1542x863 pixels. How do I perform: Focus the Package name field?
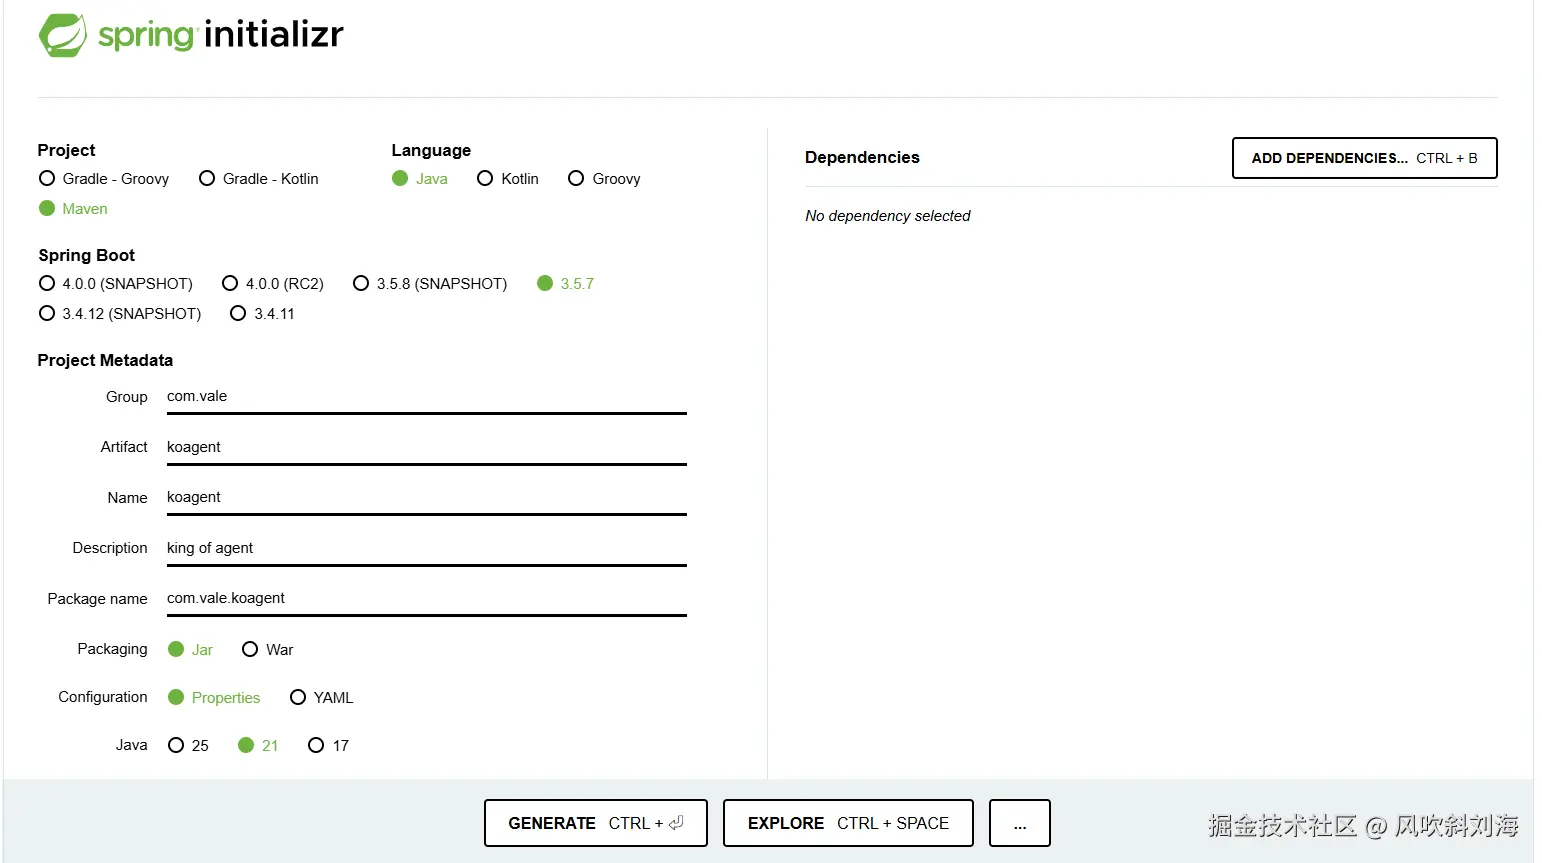[x=427, y=599]
